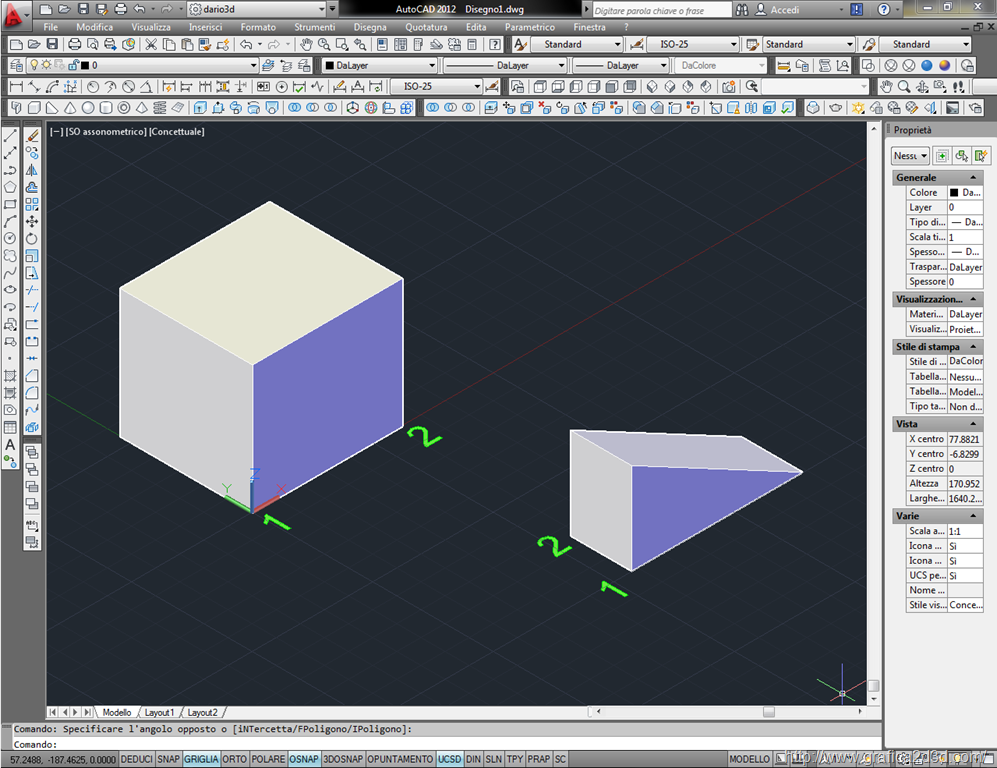Click the MODELLO button in status bar
Screen dimensions: 997x768
(749, 759)
